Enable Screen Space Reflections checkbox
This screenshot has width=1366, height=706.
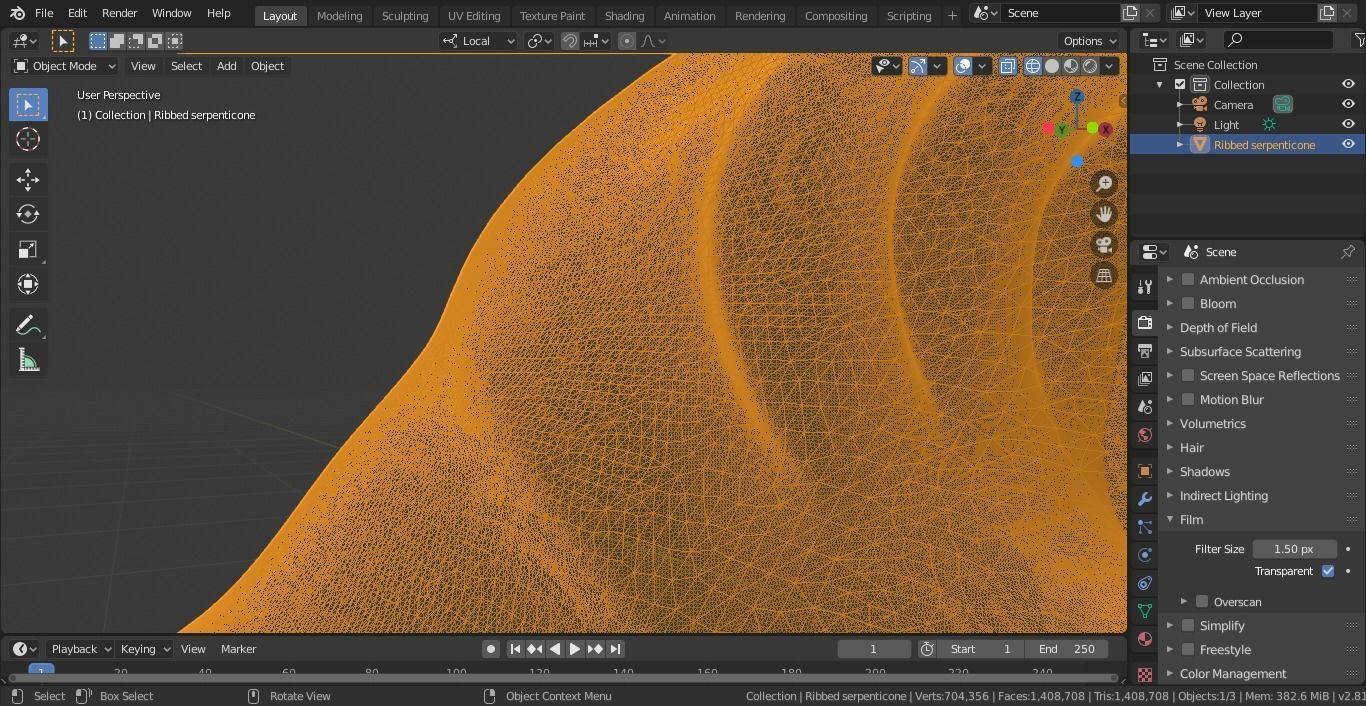(1188, 375)
